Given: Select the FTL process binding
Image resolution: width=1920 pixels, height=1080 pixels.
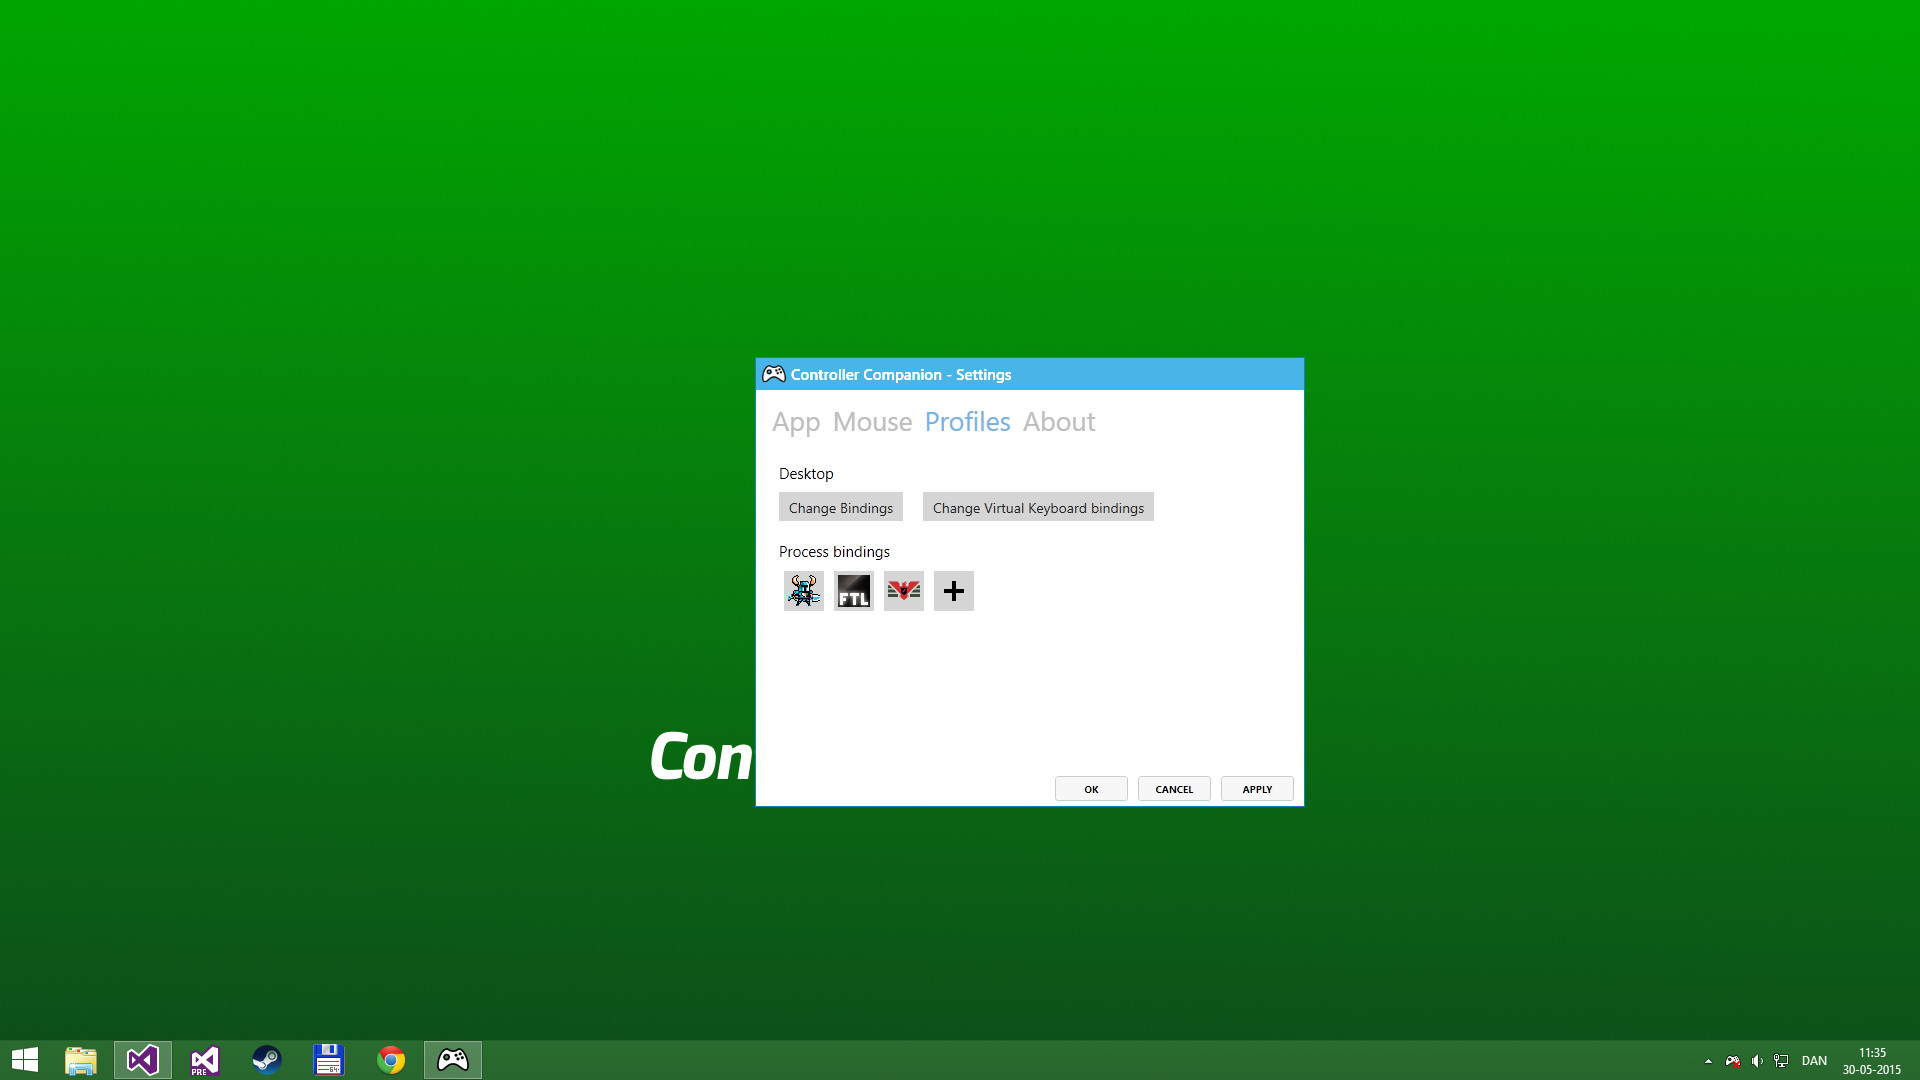Looking at the screenshot, I should pos(853,591).
